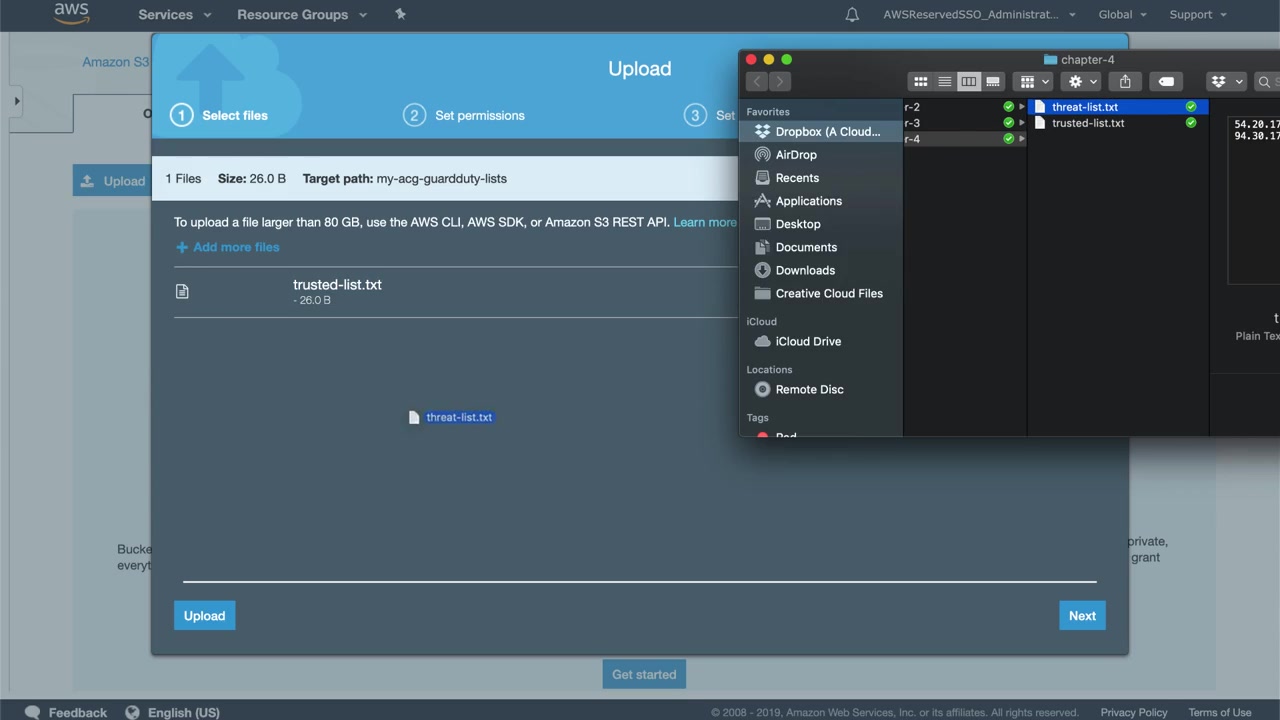Open the Privacy Policy link

1134,713
